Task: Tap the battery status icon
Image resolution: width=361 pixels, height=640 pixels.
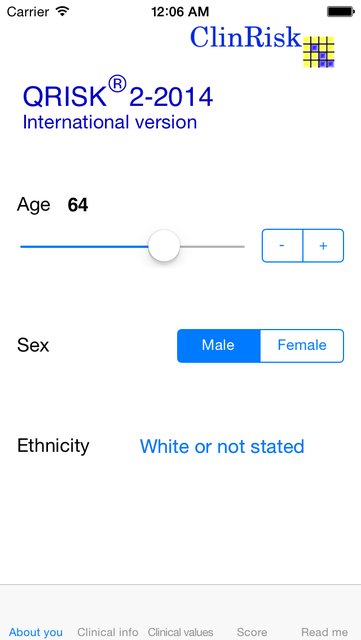Action: 341,11
